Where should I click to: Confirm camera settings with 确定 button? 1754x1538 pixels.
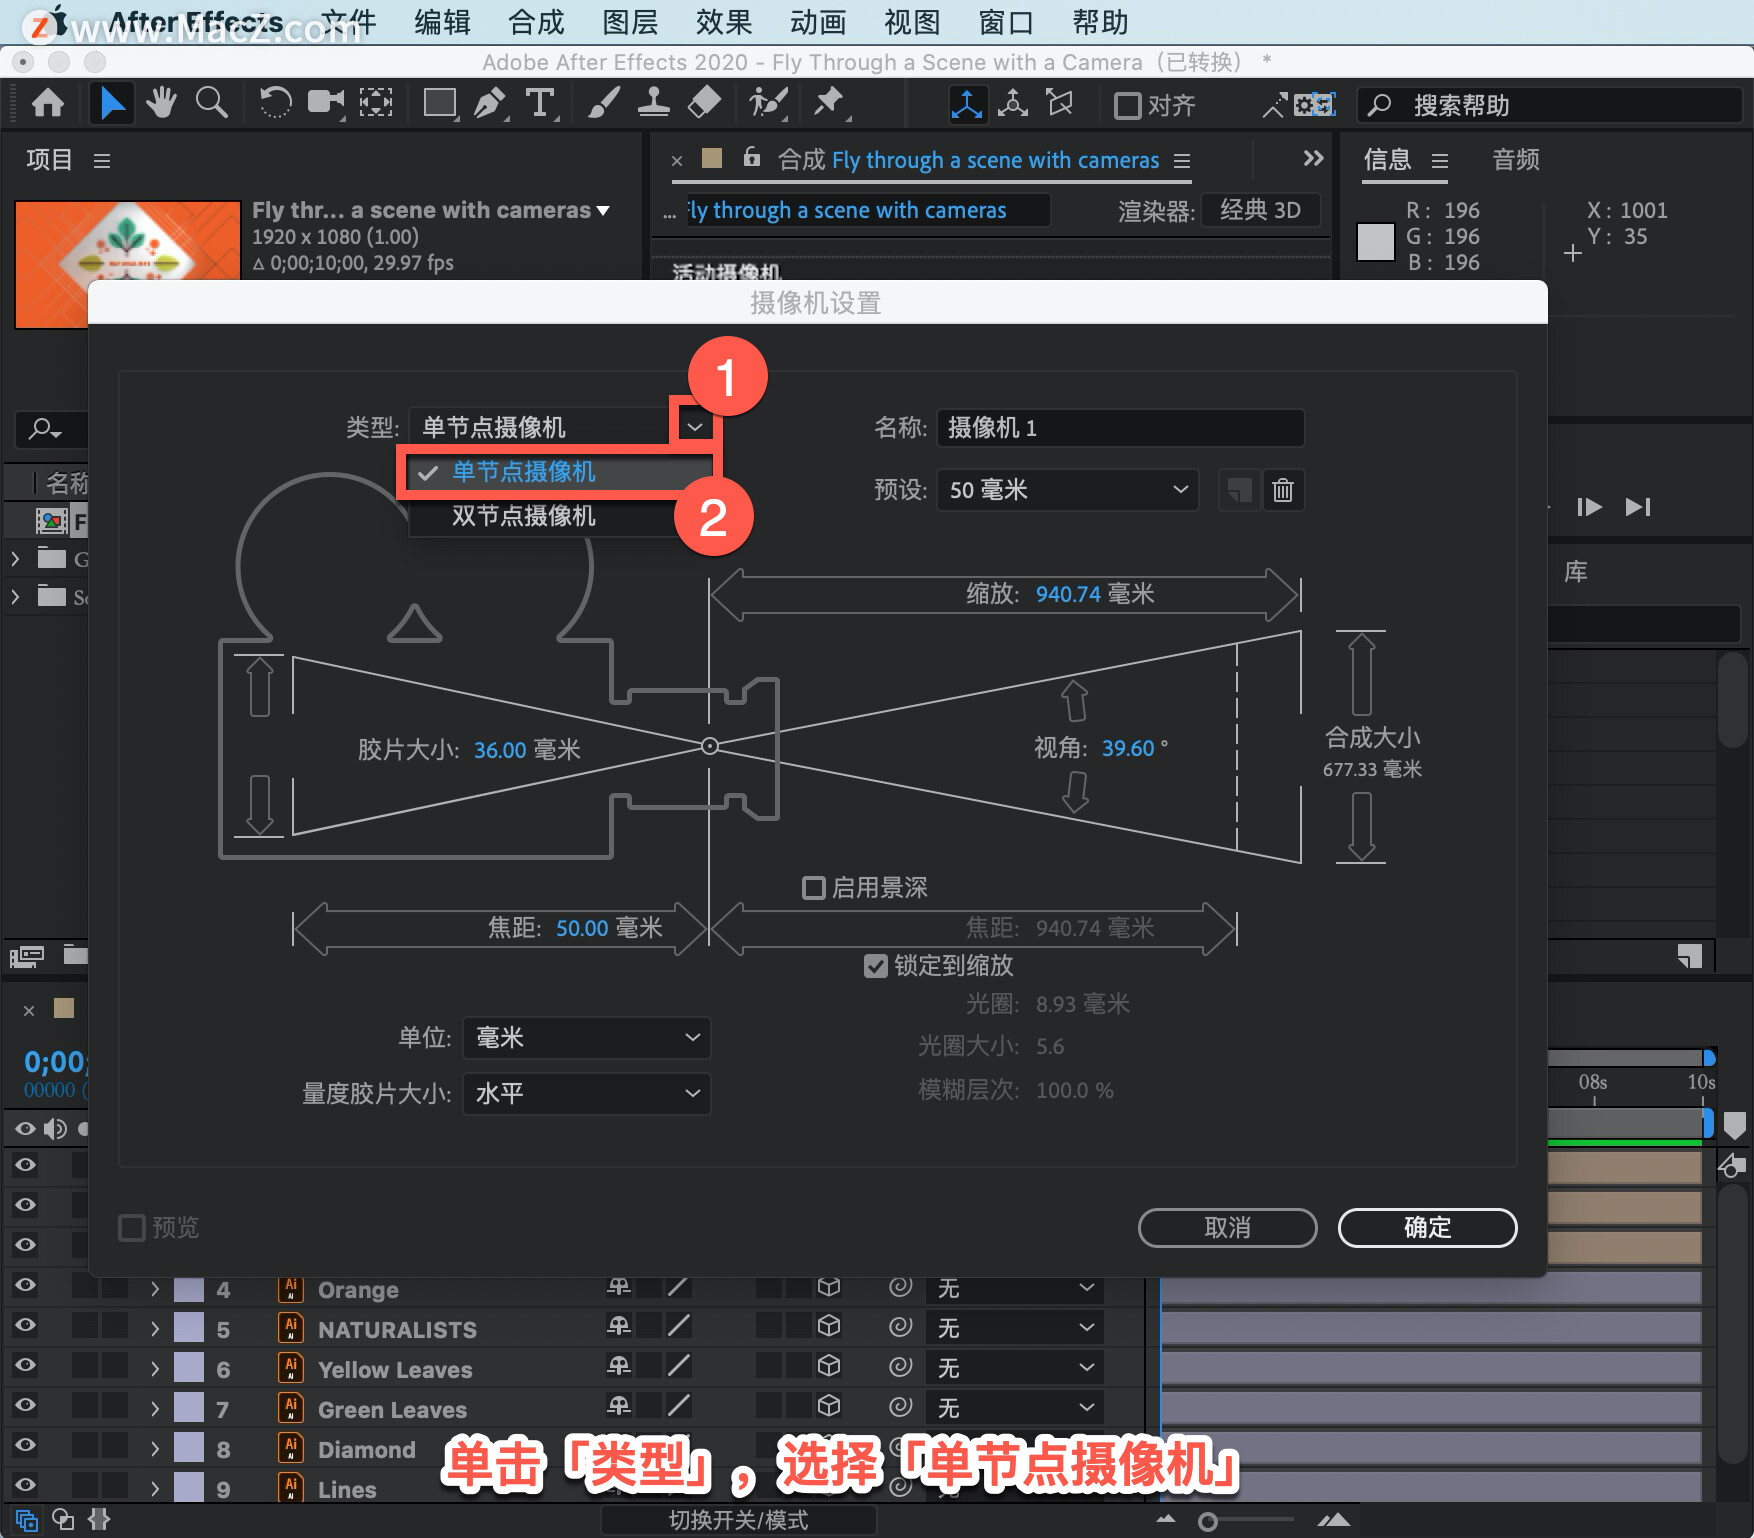1427,1228
